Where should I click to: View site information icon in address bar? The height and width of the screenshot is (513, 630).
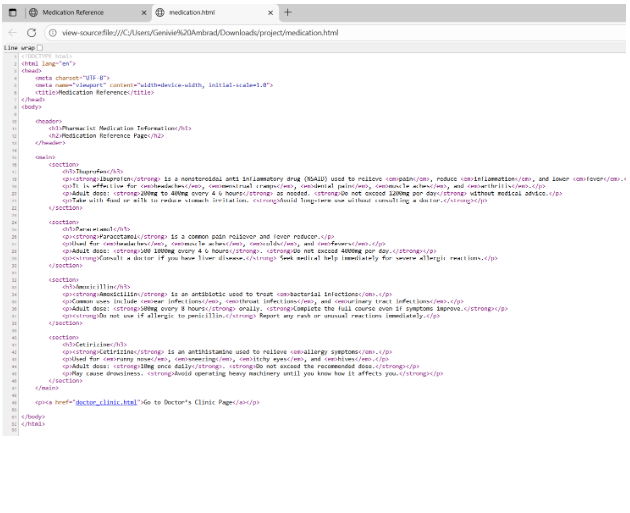tap(53, 33)
